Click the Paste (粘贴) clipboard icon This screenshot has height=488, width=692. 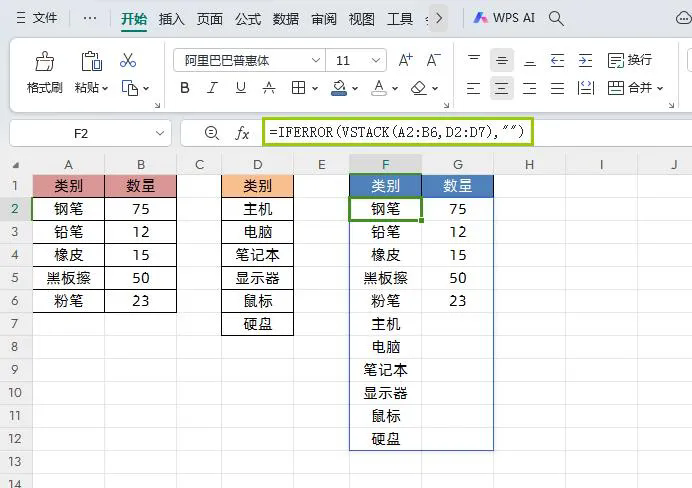91,62
